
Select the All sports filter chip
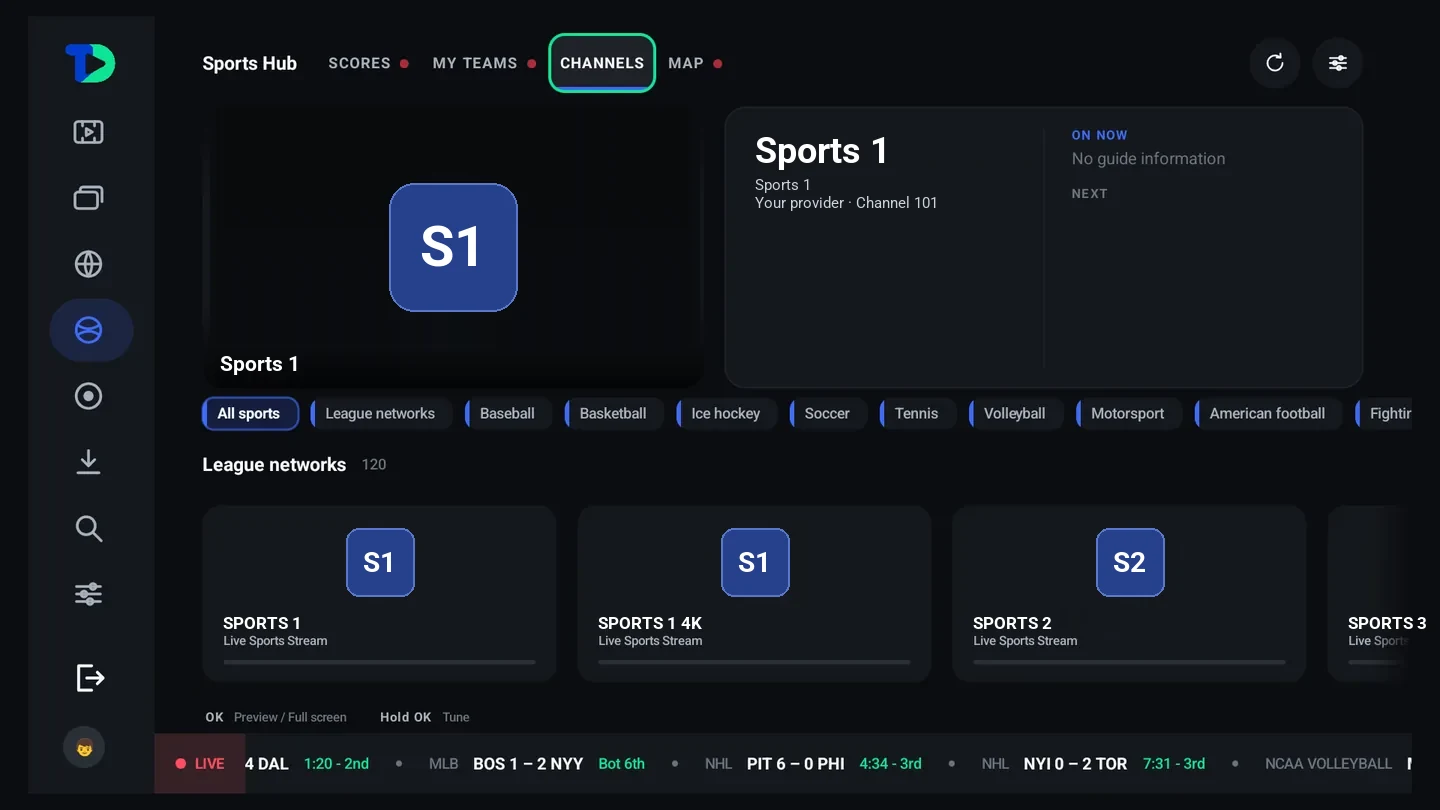pos(250,414)
